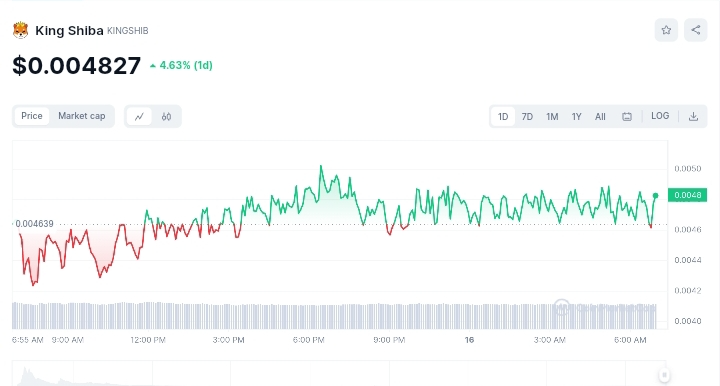Screen dimensions: 720x386
Task: Click the 0.0040 y-axis label
Action: pyautogui.click(x=688, y=321)
